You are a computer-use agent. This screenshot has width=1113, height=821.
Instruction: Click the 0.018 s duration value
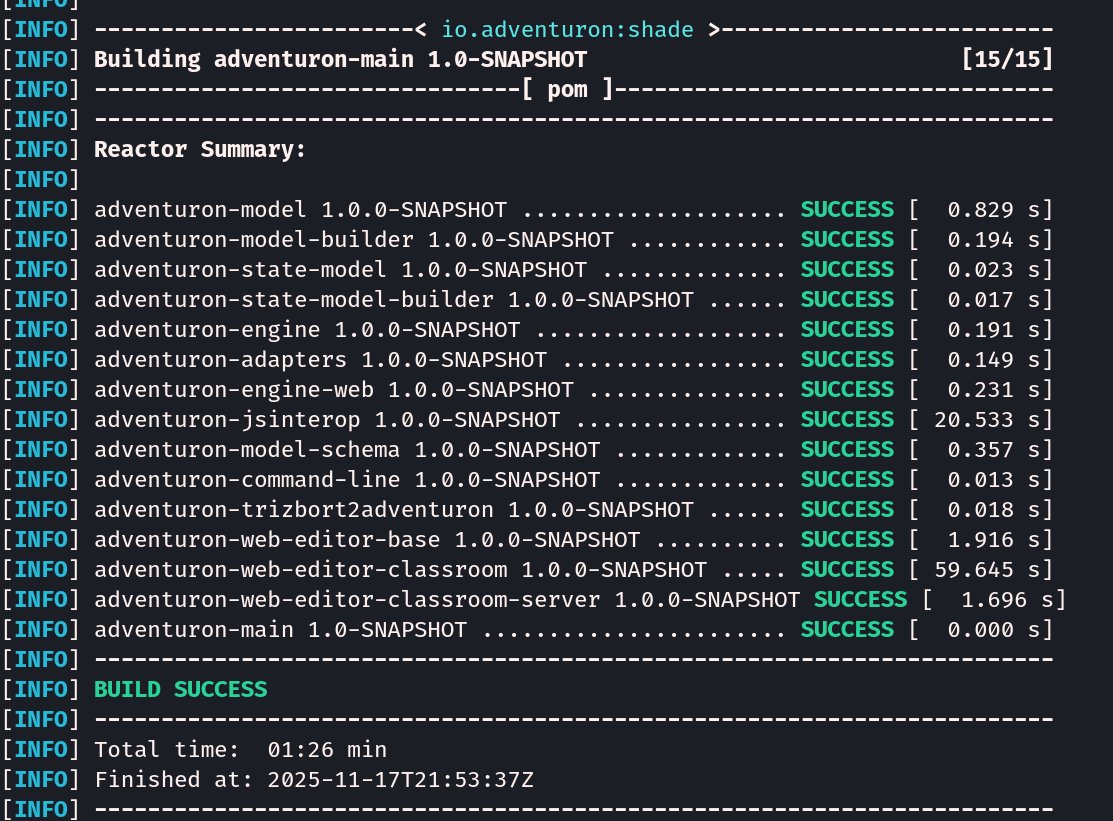click(993, 509)
